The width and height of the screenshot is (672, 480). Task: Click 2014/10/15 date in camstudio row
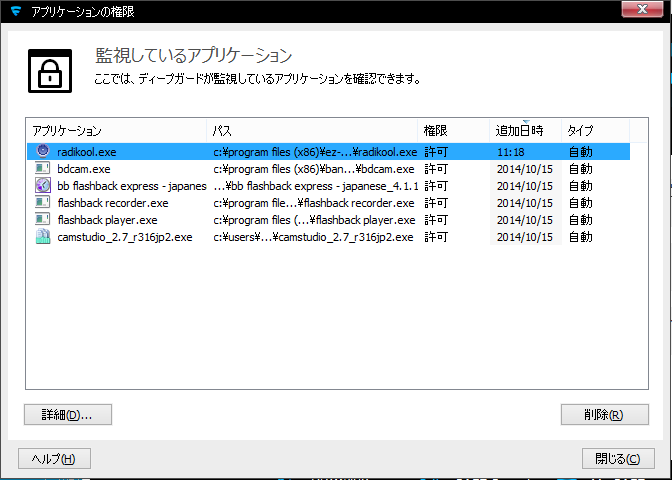tap(525, 237)
